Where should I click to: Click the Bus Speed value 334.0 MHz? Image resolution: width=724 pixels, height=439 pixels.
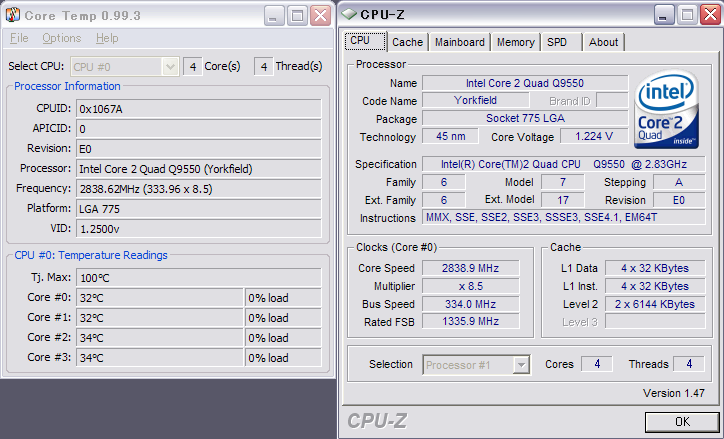coord(471,304)
